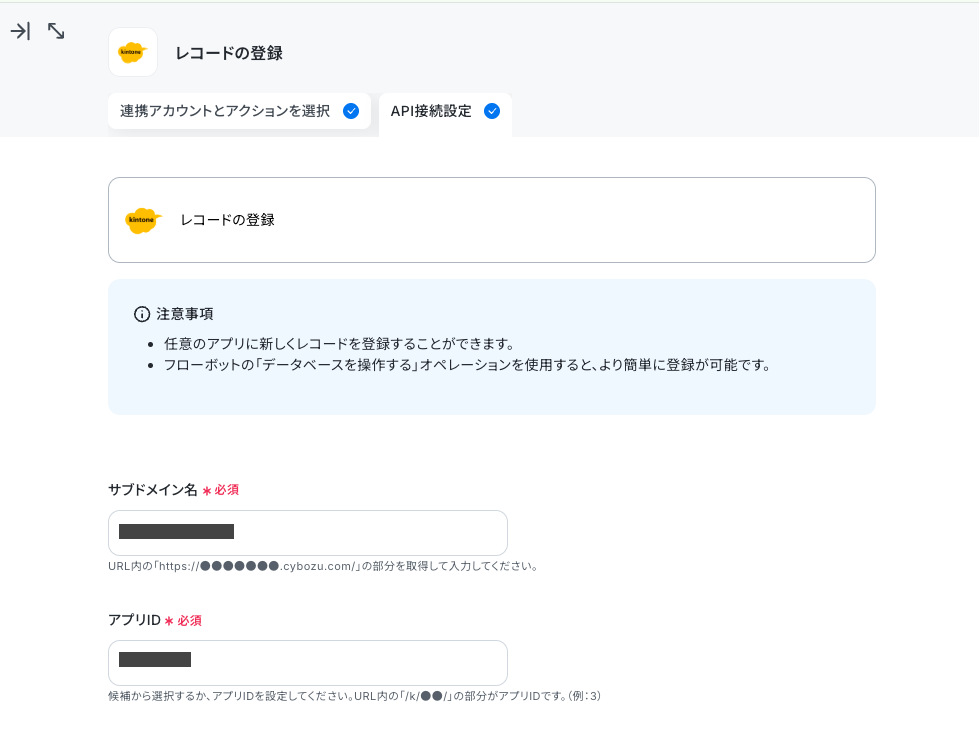
Task: Open the アプリID candidate field
Action: click(x=308, y=663)
